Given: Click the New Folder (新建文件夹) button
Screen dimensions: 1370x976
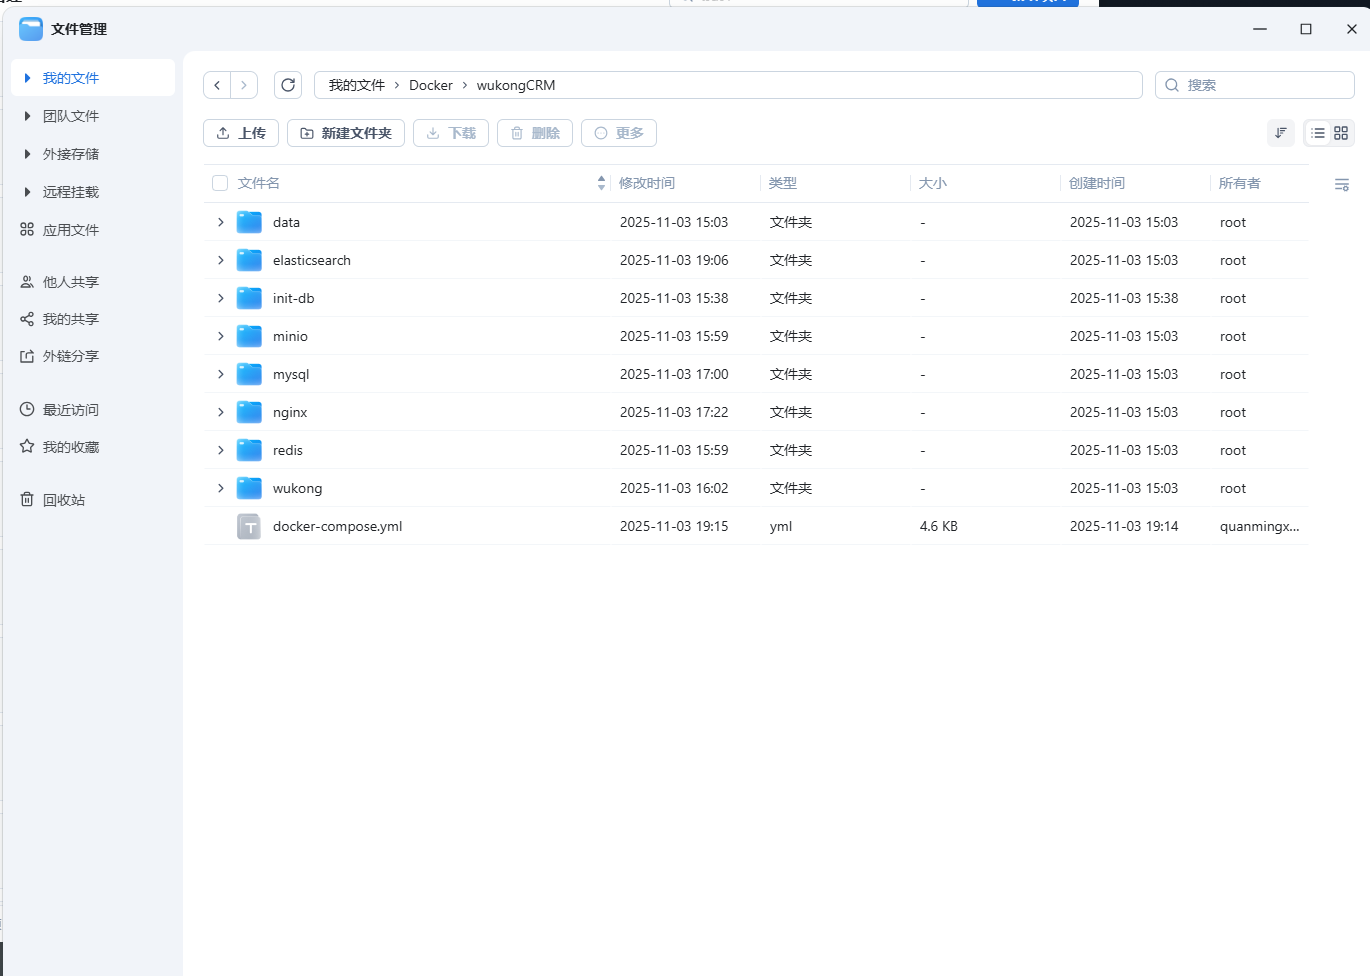Looking at the screenshot, I should point(346,133).
